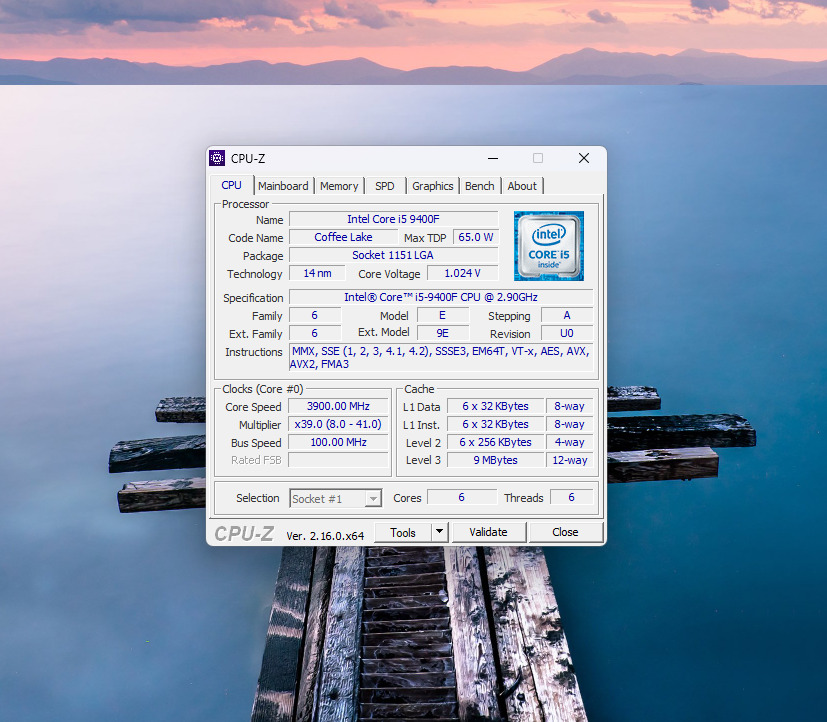The height and width of the screenshot is (722, 827).
Task: Click the Close button at bottom
Action: click(x=565, y=532)
